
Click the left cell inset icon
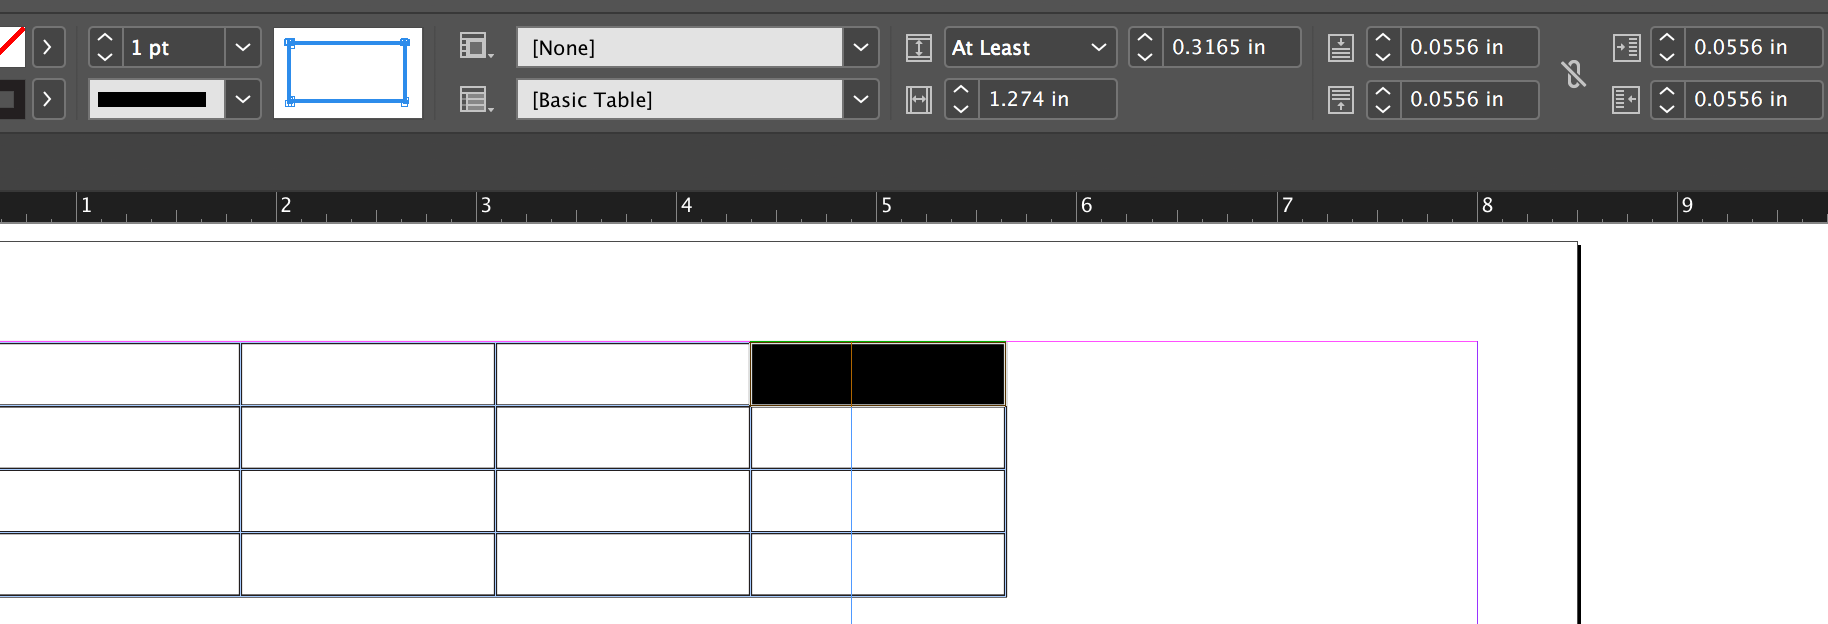coord(1627,47)
